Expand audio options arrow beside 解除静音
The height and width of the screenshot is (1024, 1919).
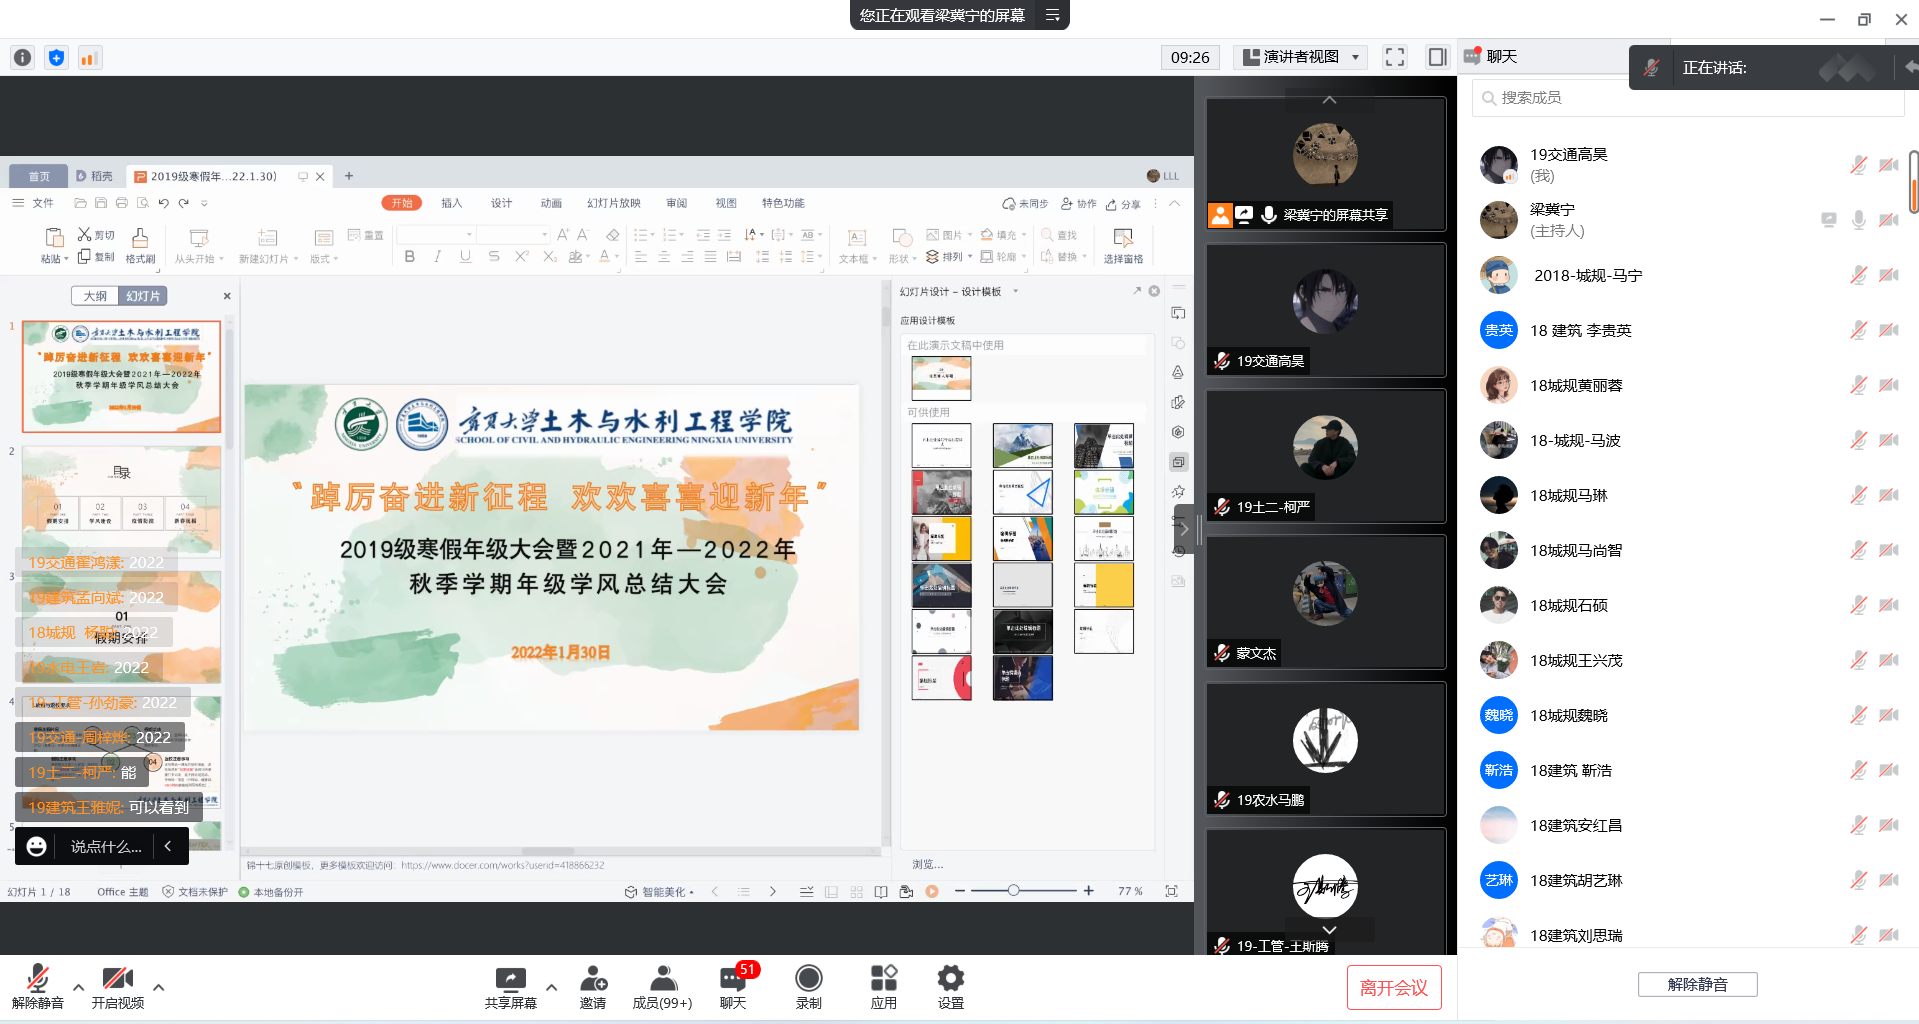pos(78,988)
